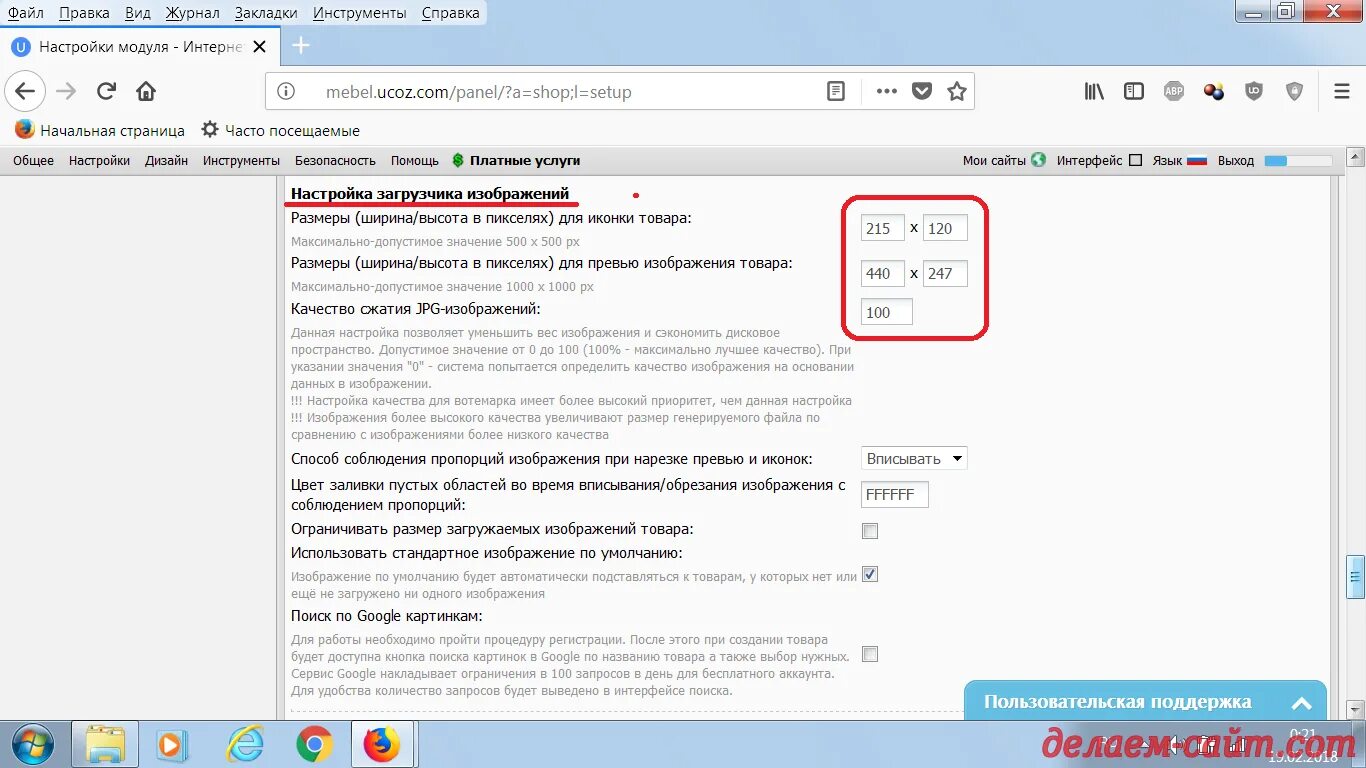Switch to Firefox in the taskbar
Image resolution: width=1366 pixels, height=768 pixels.
382,745
